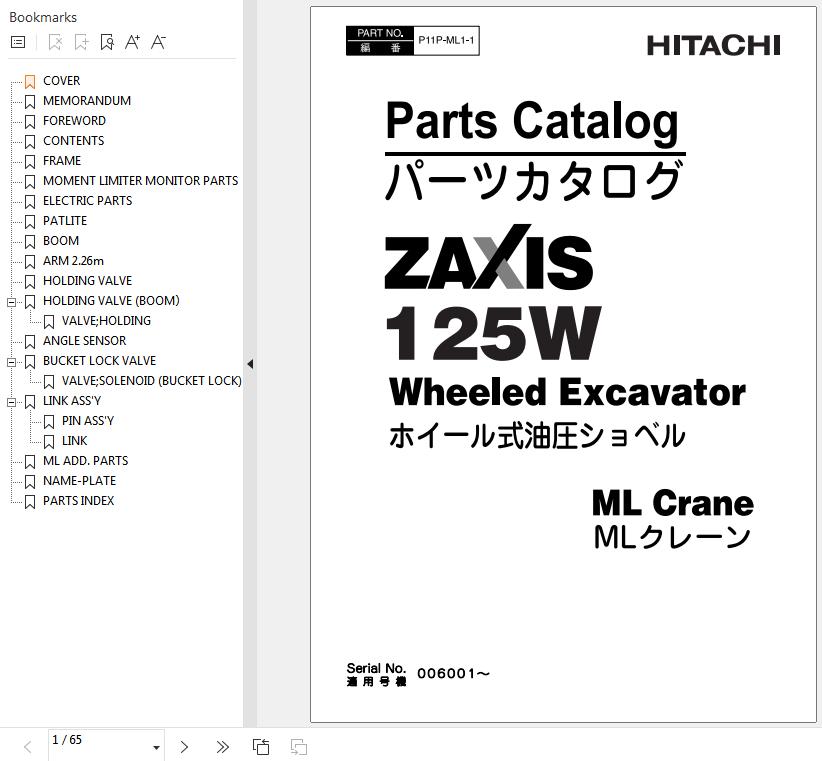Open the NAME-PLATE bookmark
Screen dimensions: 822x761
point(79,481)
